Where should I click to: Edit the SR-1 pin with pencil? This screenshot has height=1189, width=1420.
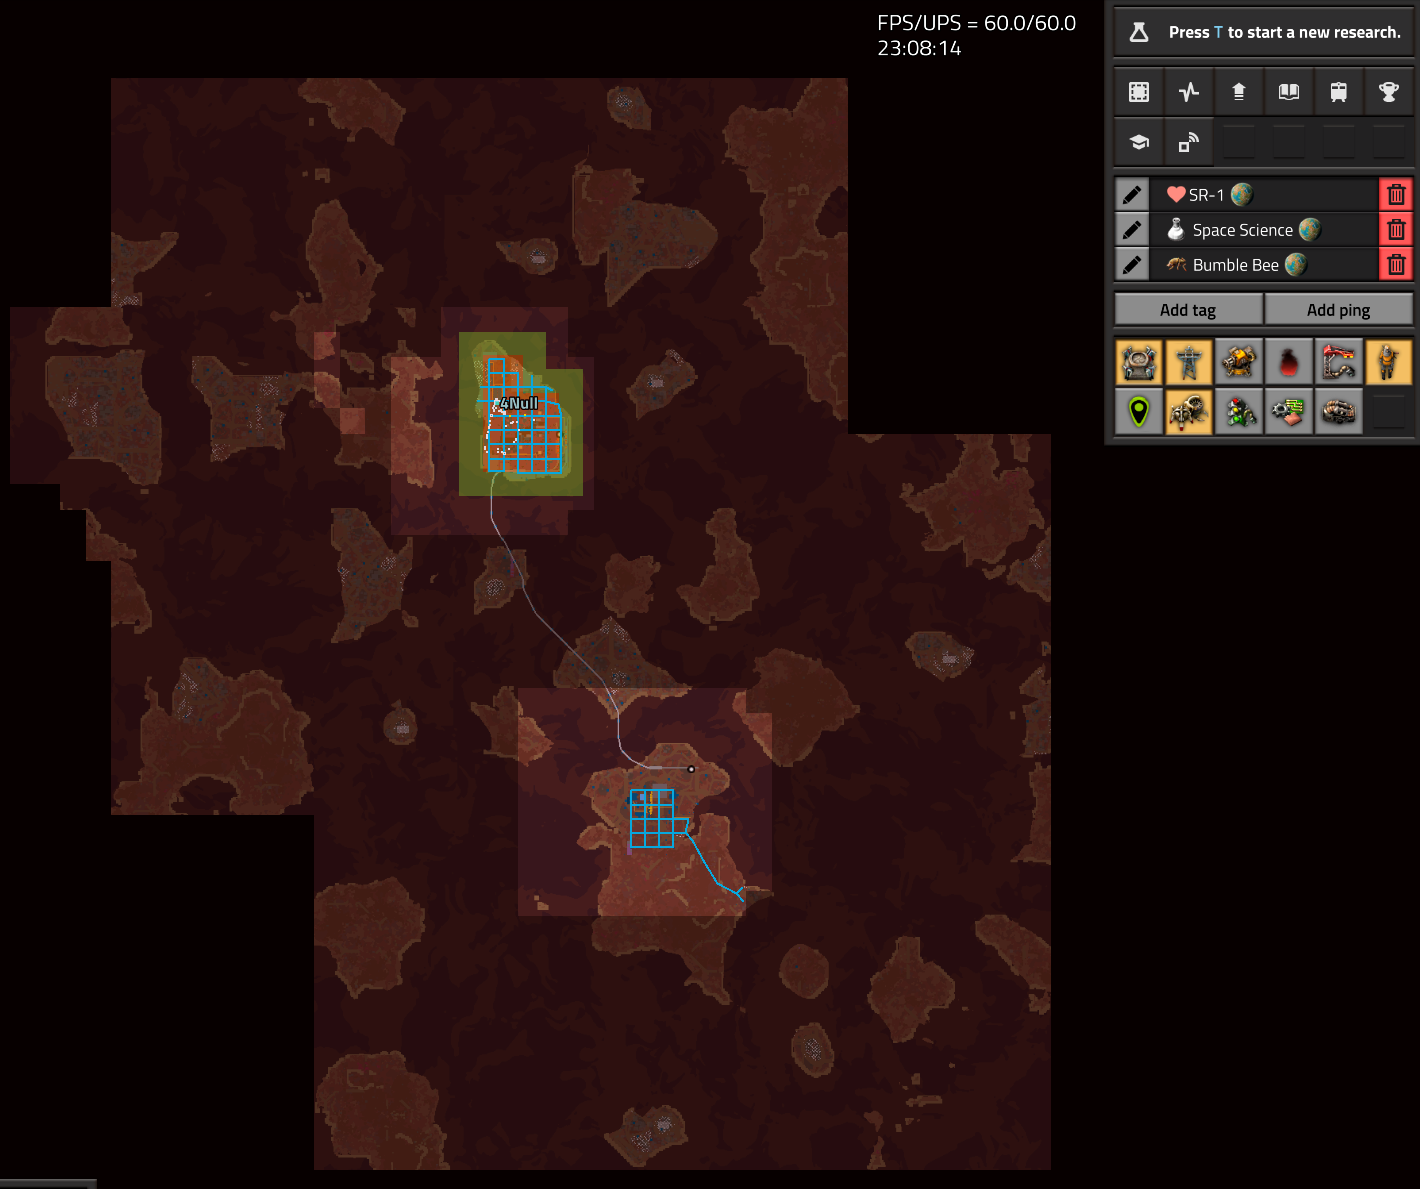(1132, 195)
